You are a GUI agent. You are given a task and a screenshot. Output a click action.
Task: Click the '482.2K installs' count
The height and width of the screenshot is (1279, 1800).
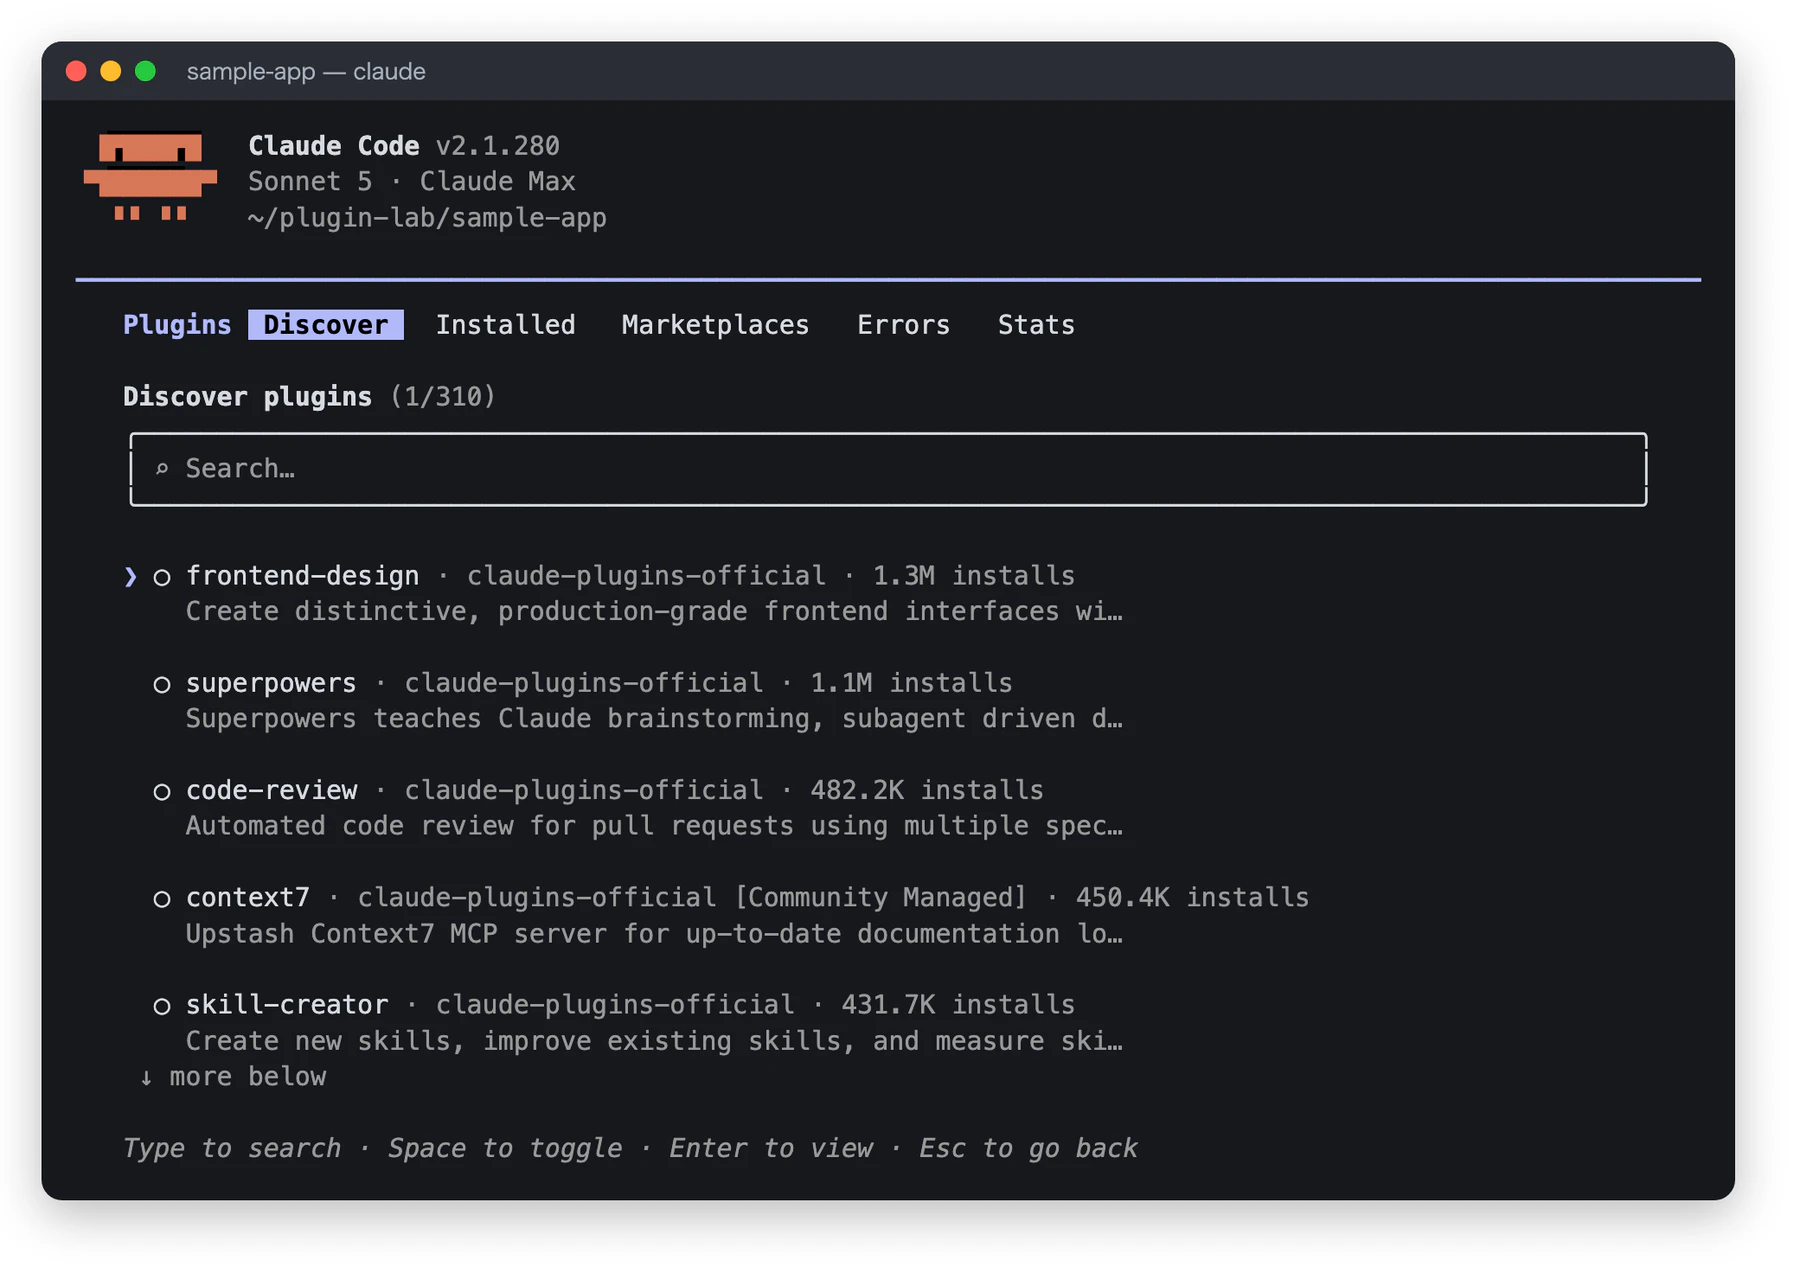(x=927, y=790)
